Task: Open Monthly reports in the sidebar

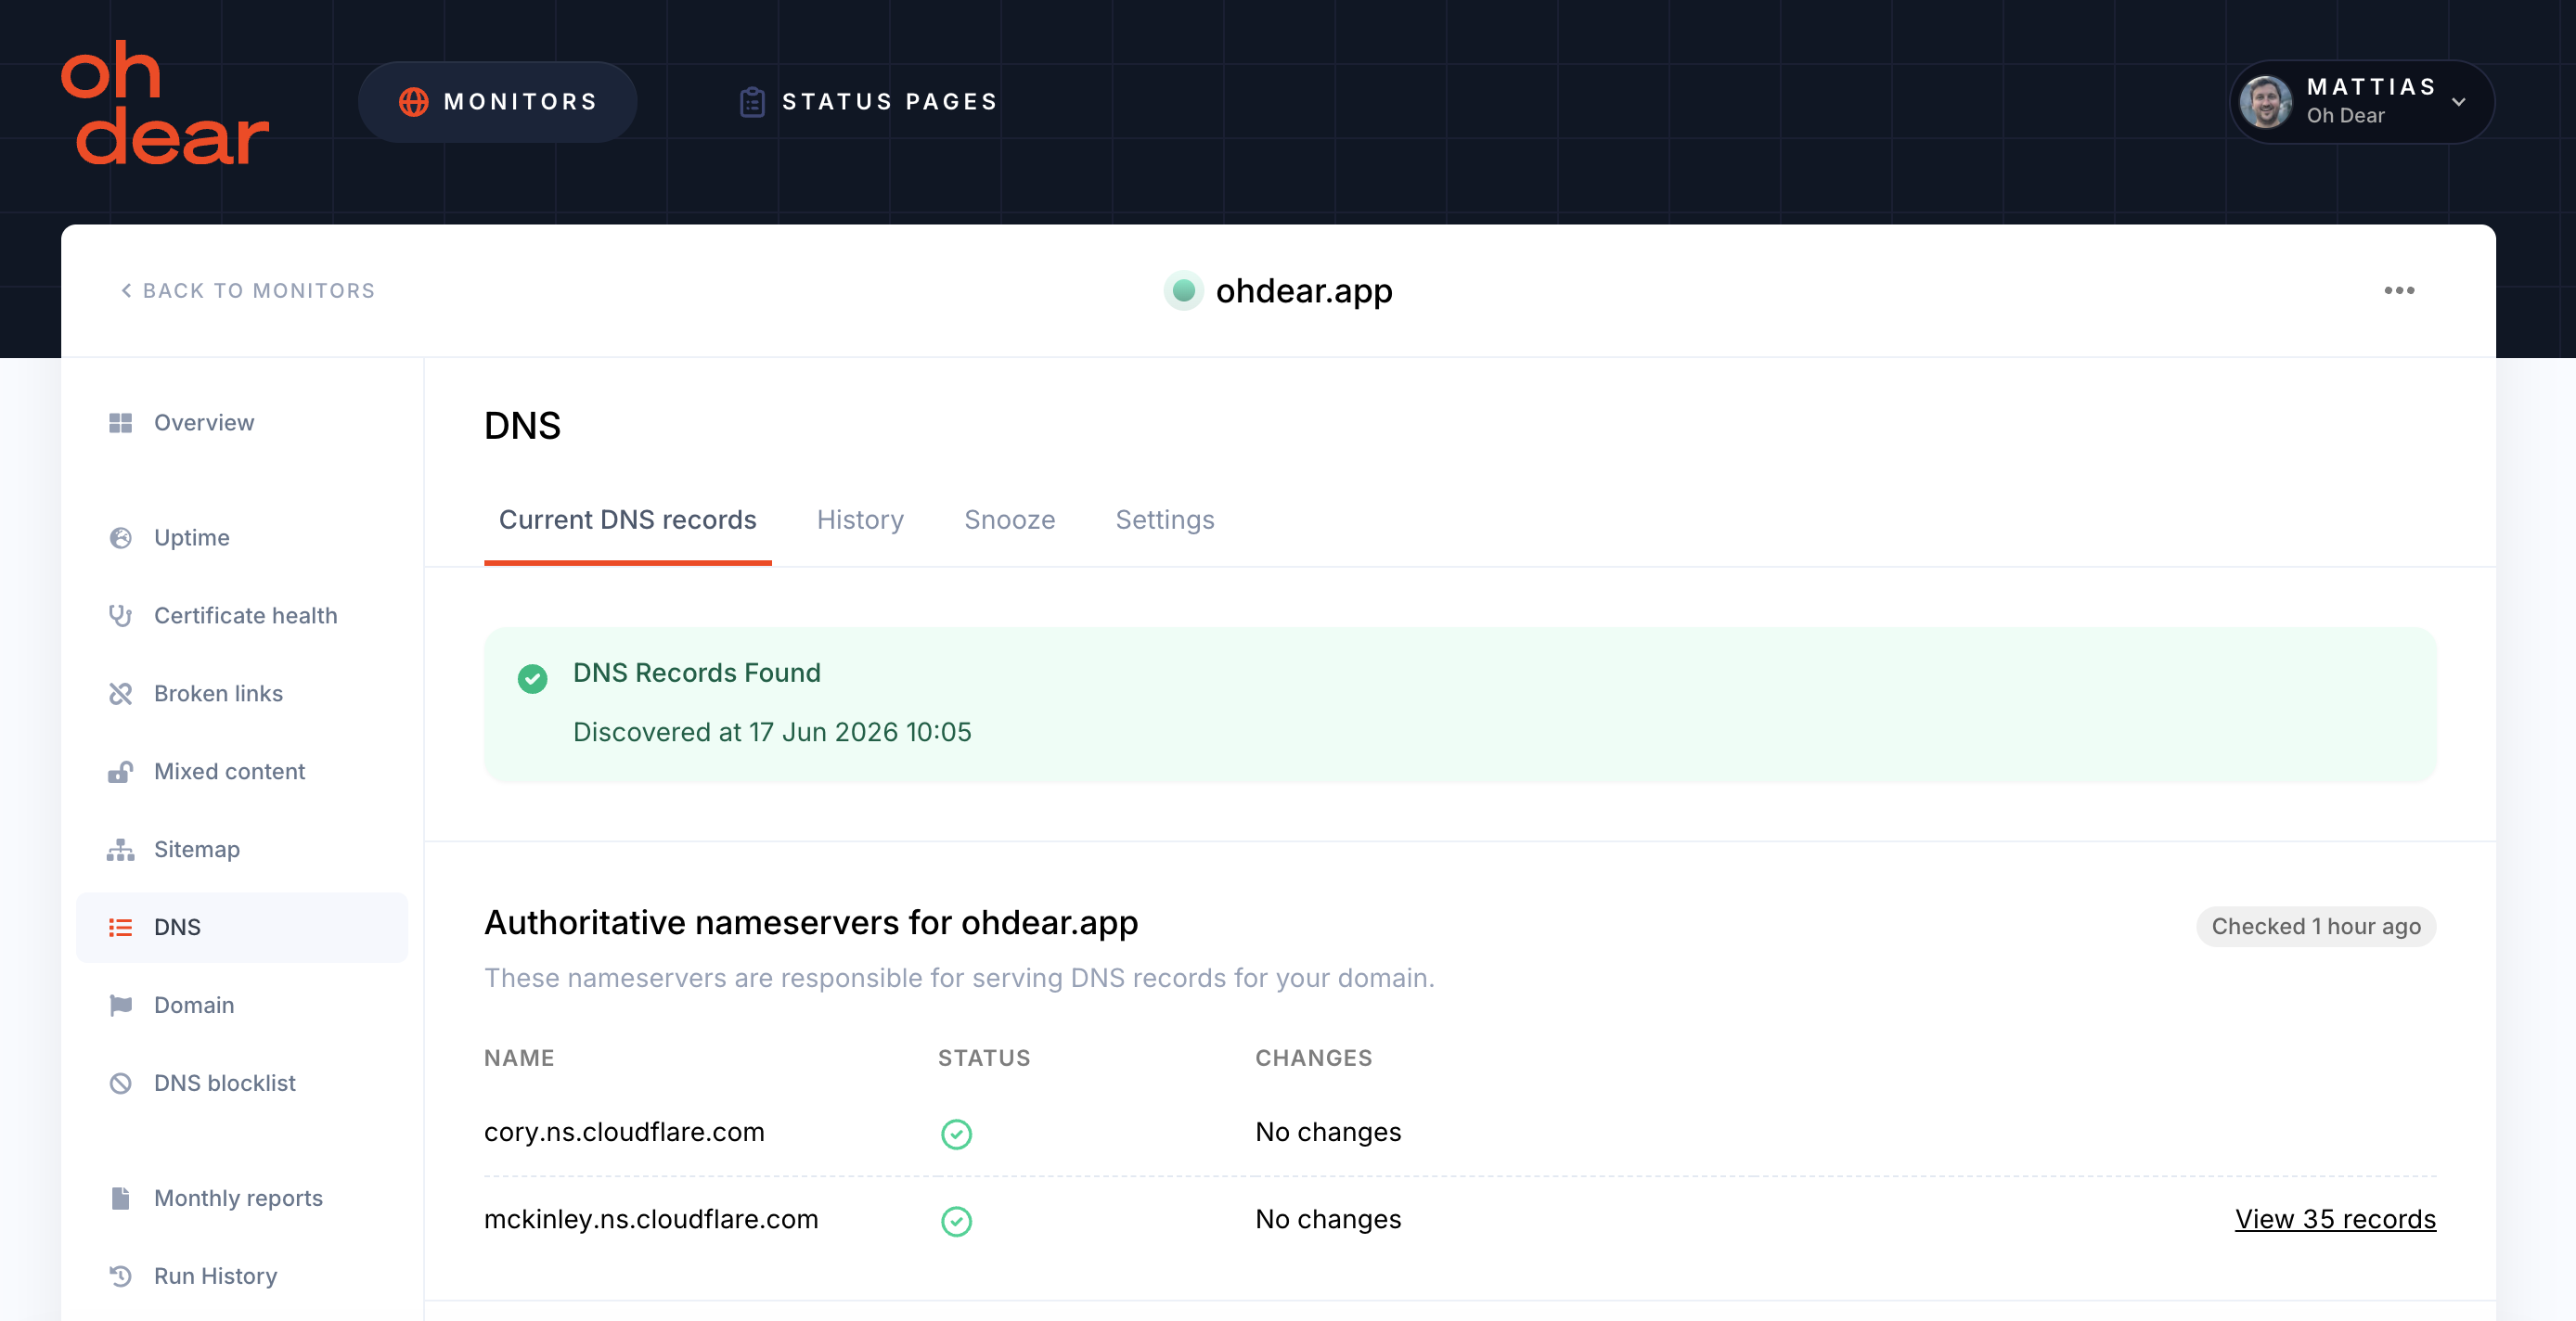Action: 242,1199
